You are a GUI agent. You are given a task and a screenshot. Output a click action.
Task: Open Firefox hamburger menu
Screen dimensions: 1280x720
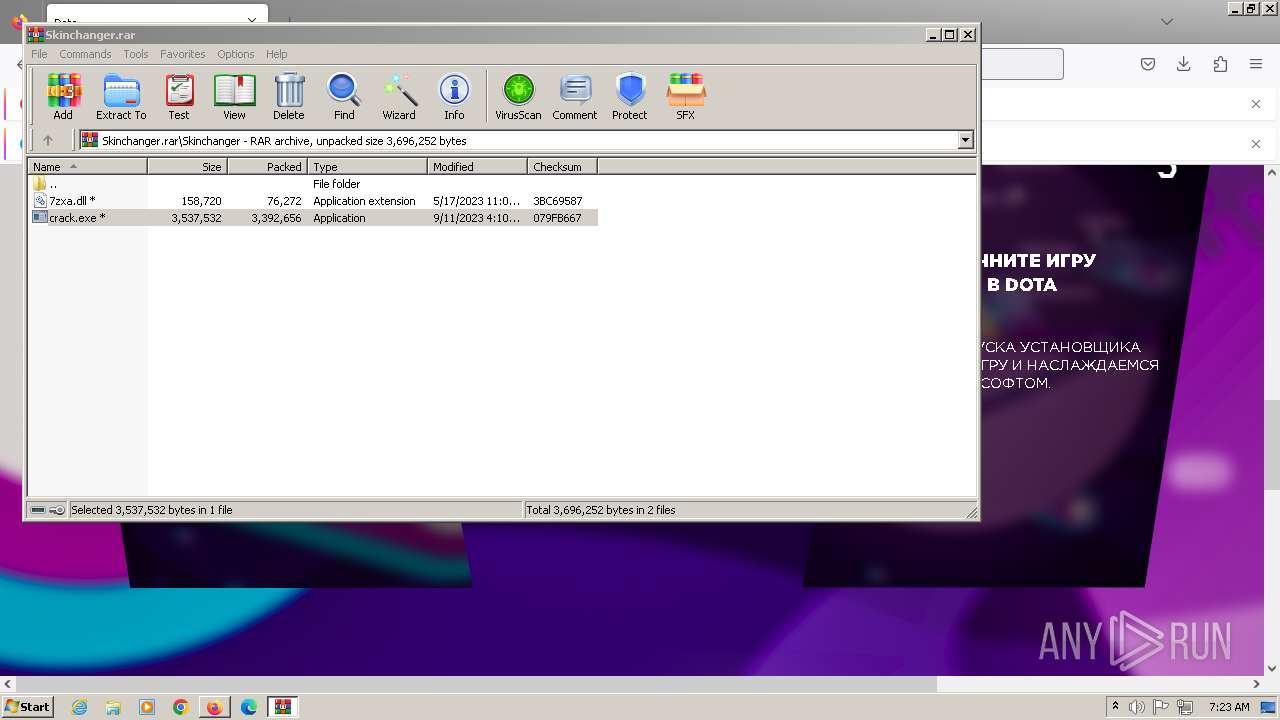point(1256,64)
